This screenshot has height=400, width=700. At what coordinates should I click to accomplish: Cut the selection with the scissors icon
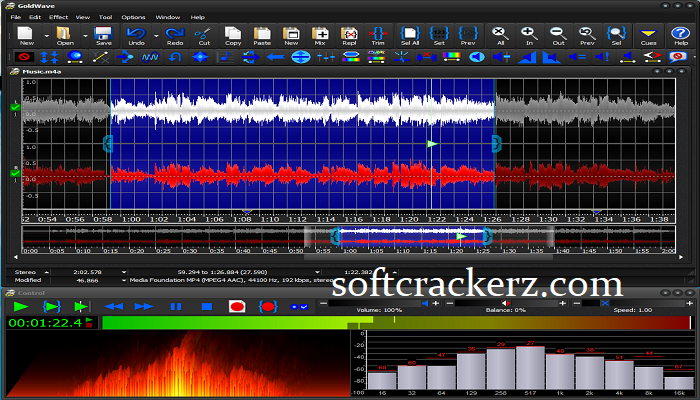tap(204, 36)
